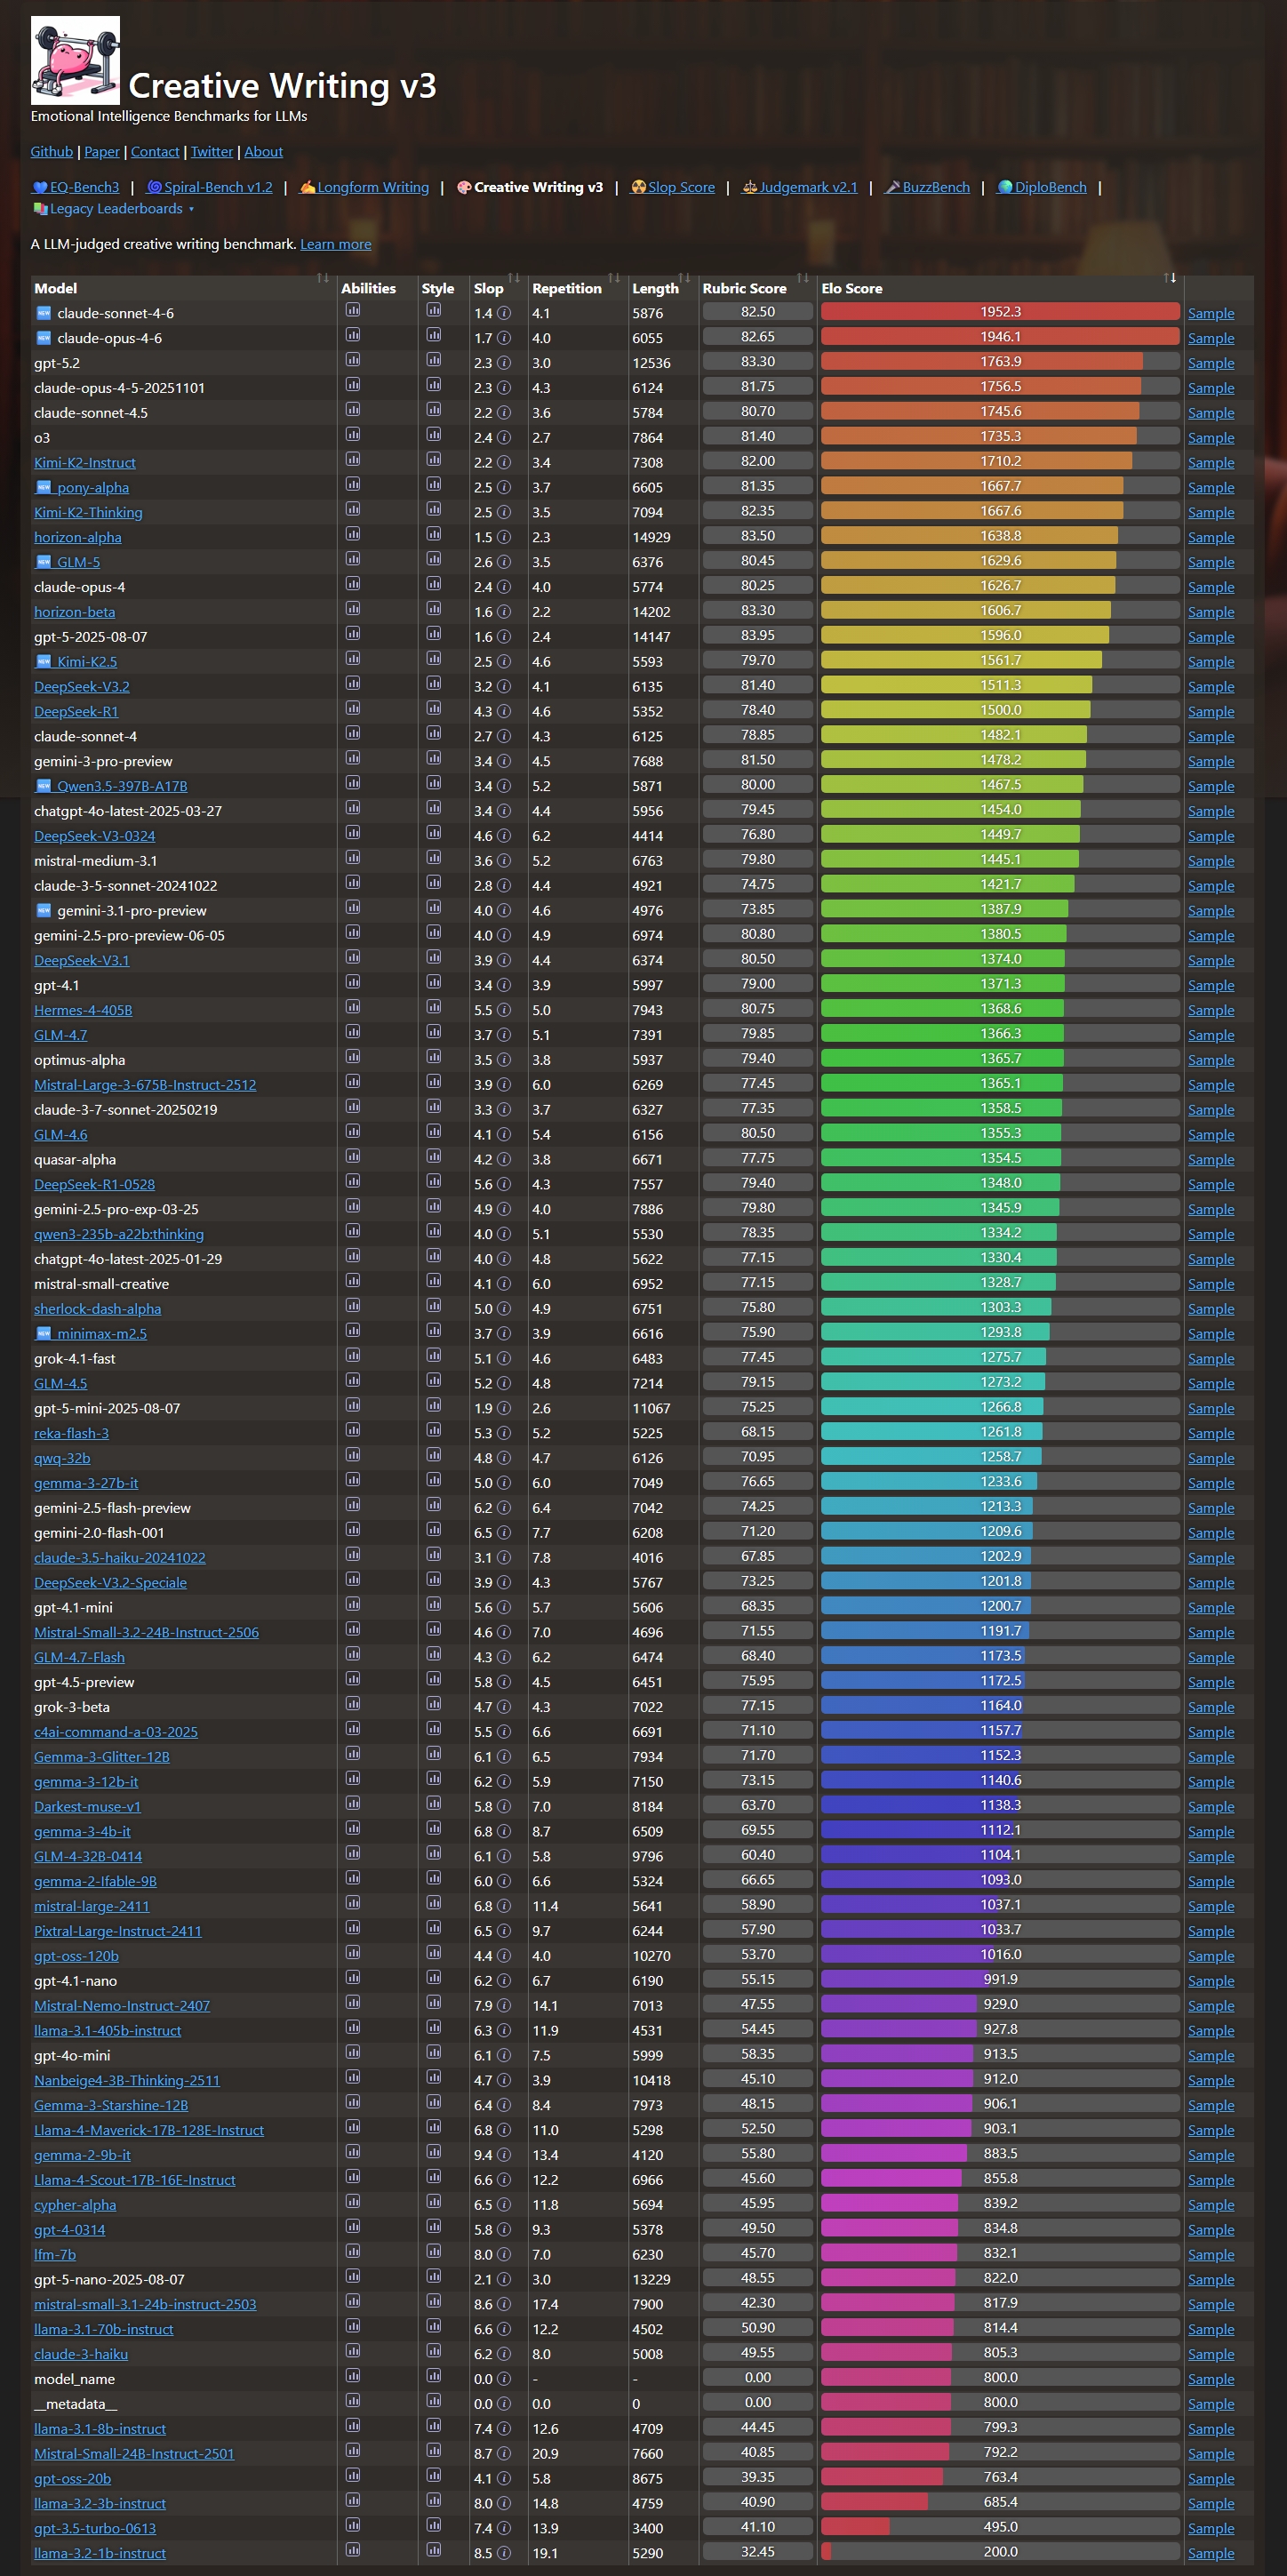Click slop info icon for claude-3-haiku
Screen dimensions: 1287x2576
coord(504,2354)
